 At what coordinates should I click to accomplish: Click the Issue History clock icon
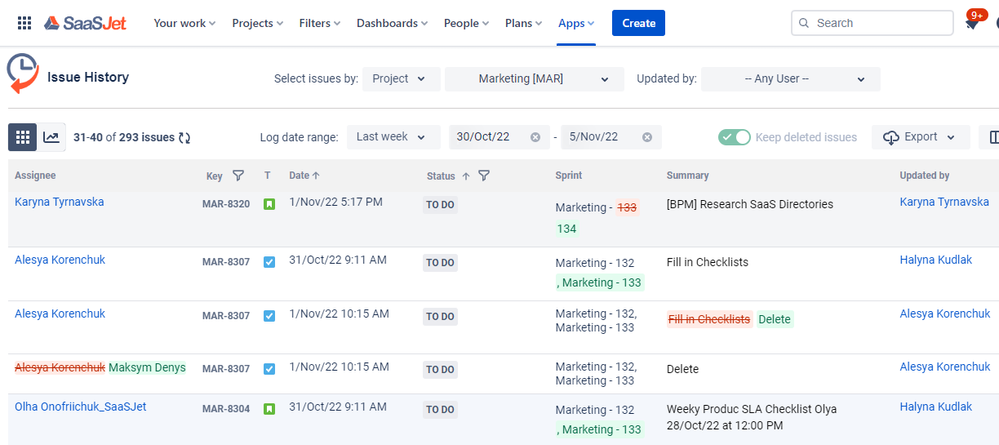click(22, 73)
